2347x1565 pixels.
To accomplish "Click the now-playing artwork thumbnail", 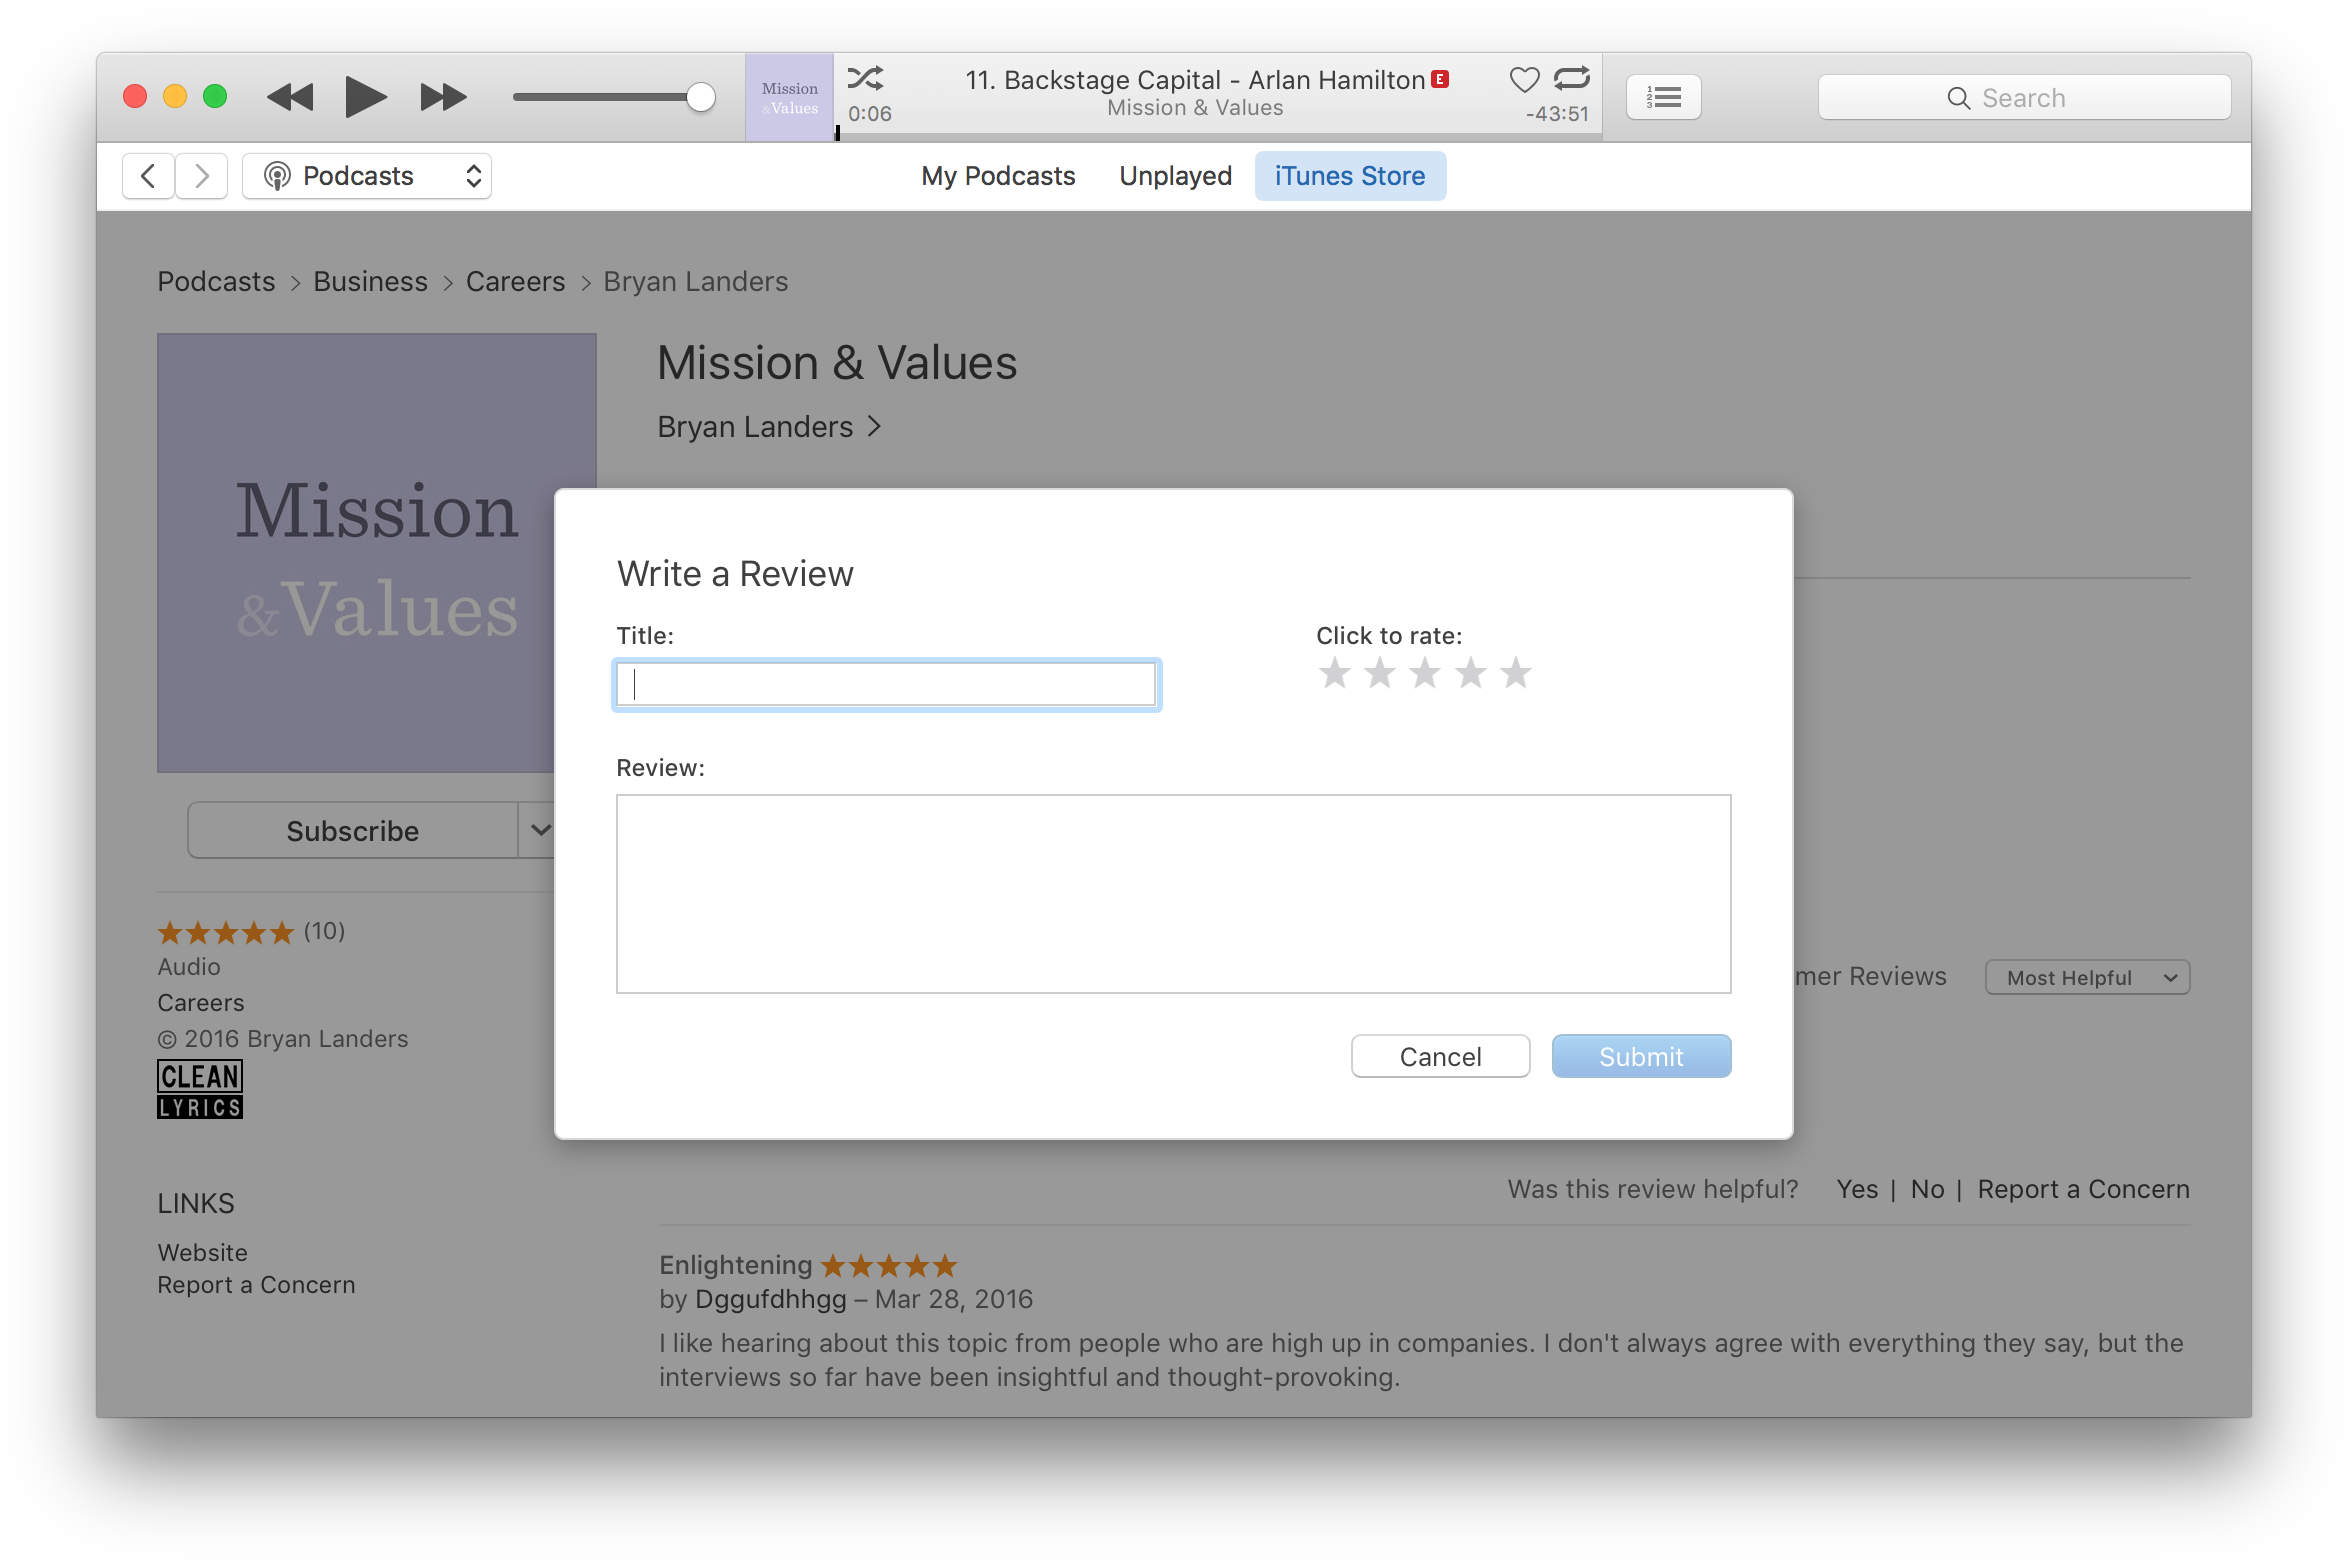I will pos(789,97).
